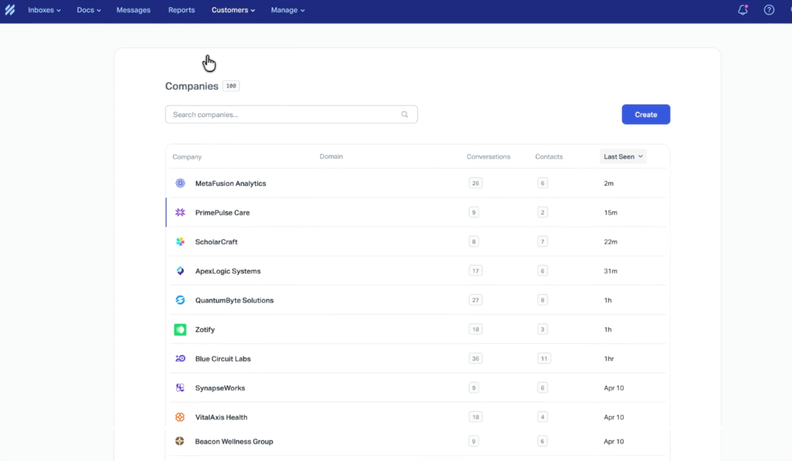Click ApexLogic Systems conversations count 17
The image size is (792, 461).
475,271
